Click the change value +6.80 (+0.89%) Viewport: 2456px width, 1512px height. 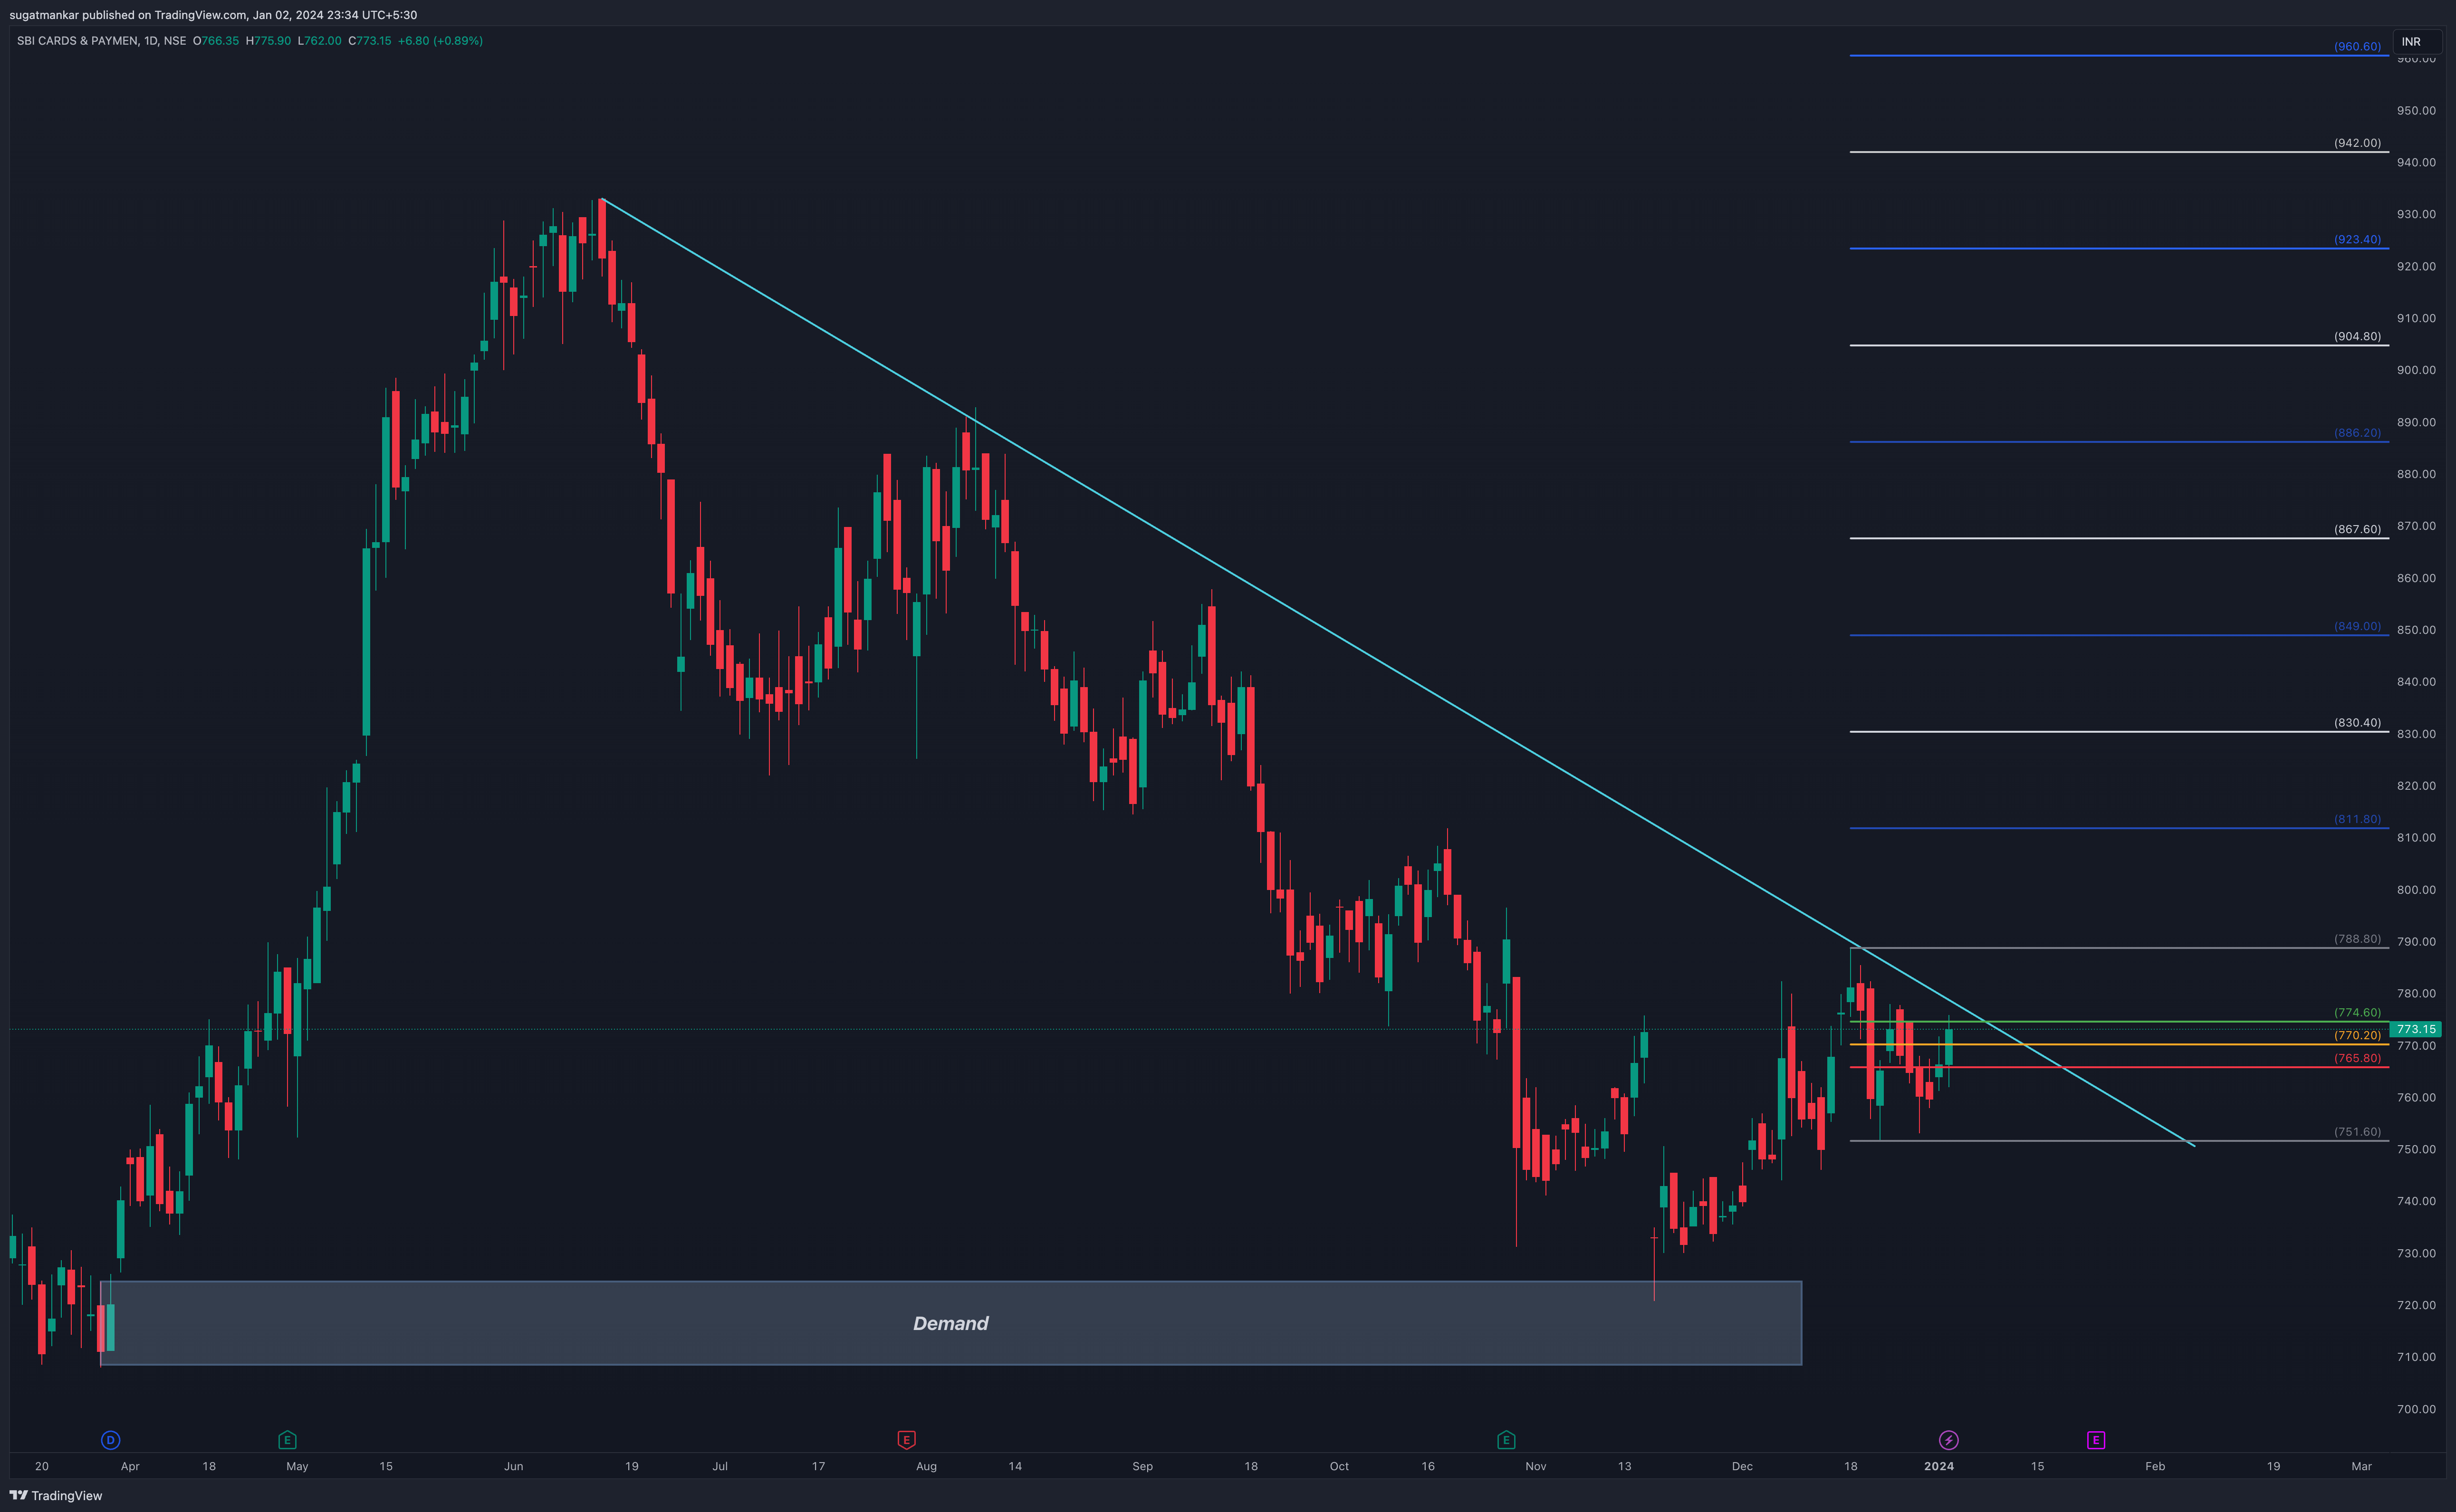point(440,41)
